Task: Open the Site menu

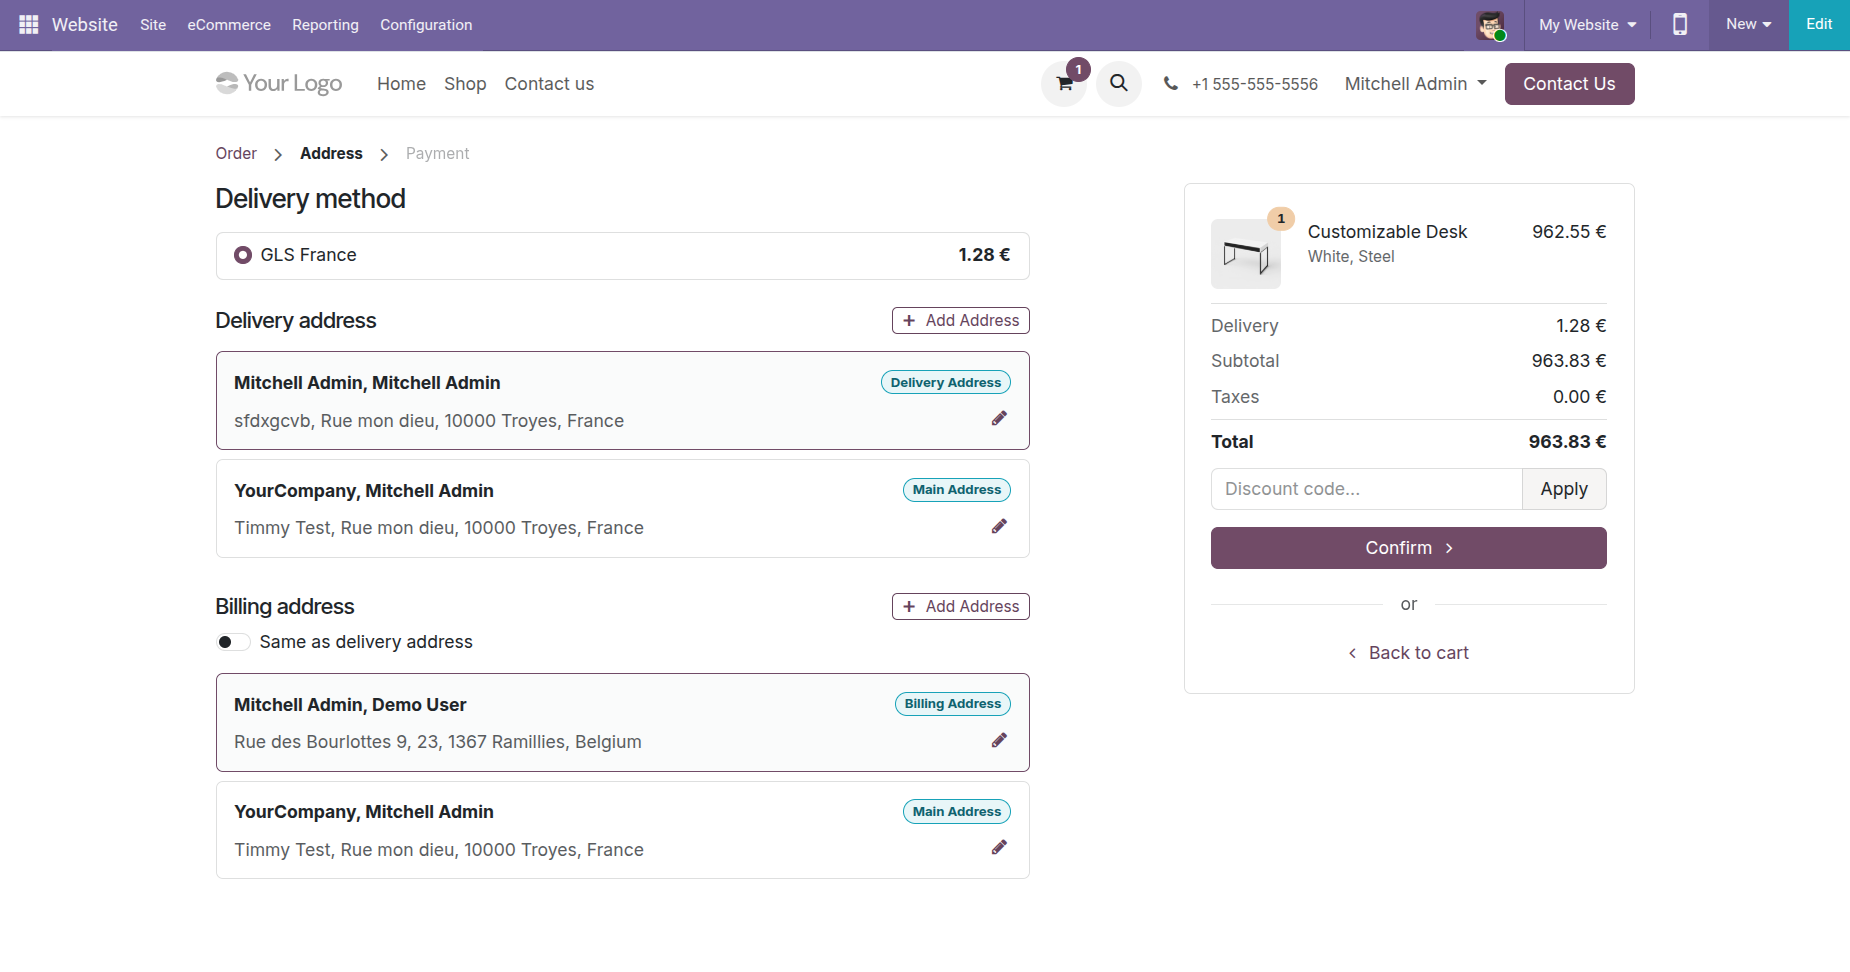Action: [x=153, y=25]
